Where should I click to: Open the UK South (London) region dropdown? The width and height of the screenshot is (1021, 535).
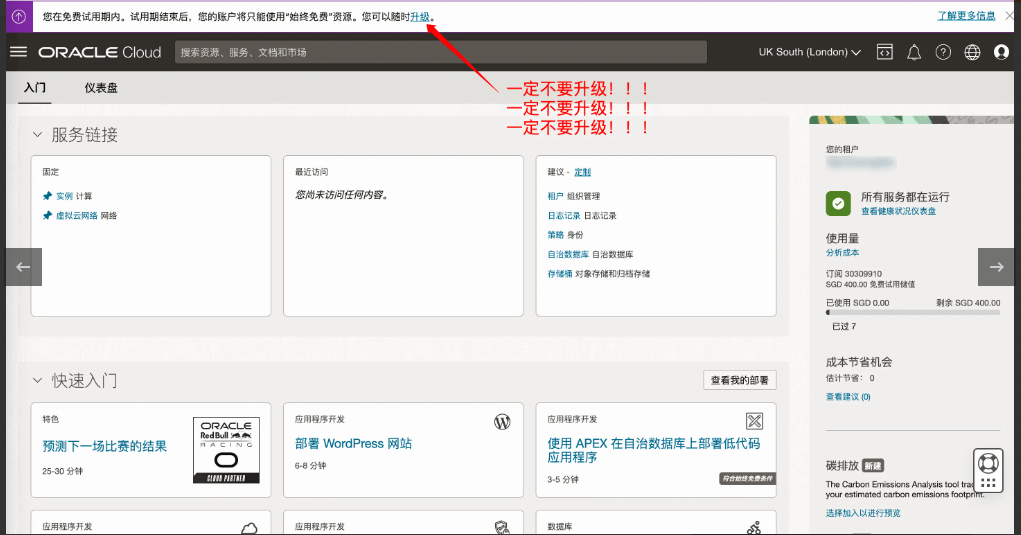click(809, 52)
